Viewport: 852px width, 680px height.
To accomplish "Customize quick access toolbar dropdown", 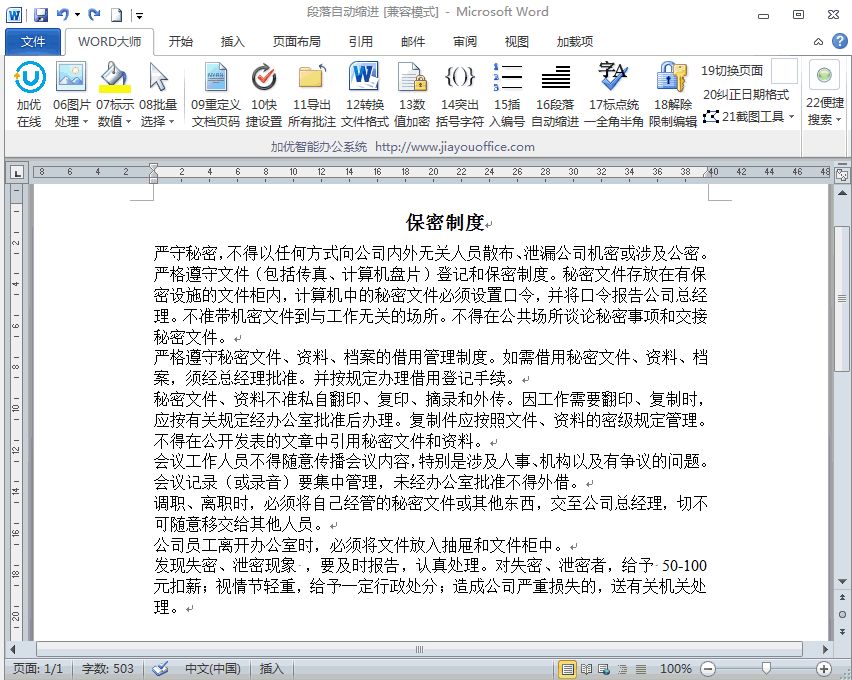I will click(x=140, y=16).
